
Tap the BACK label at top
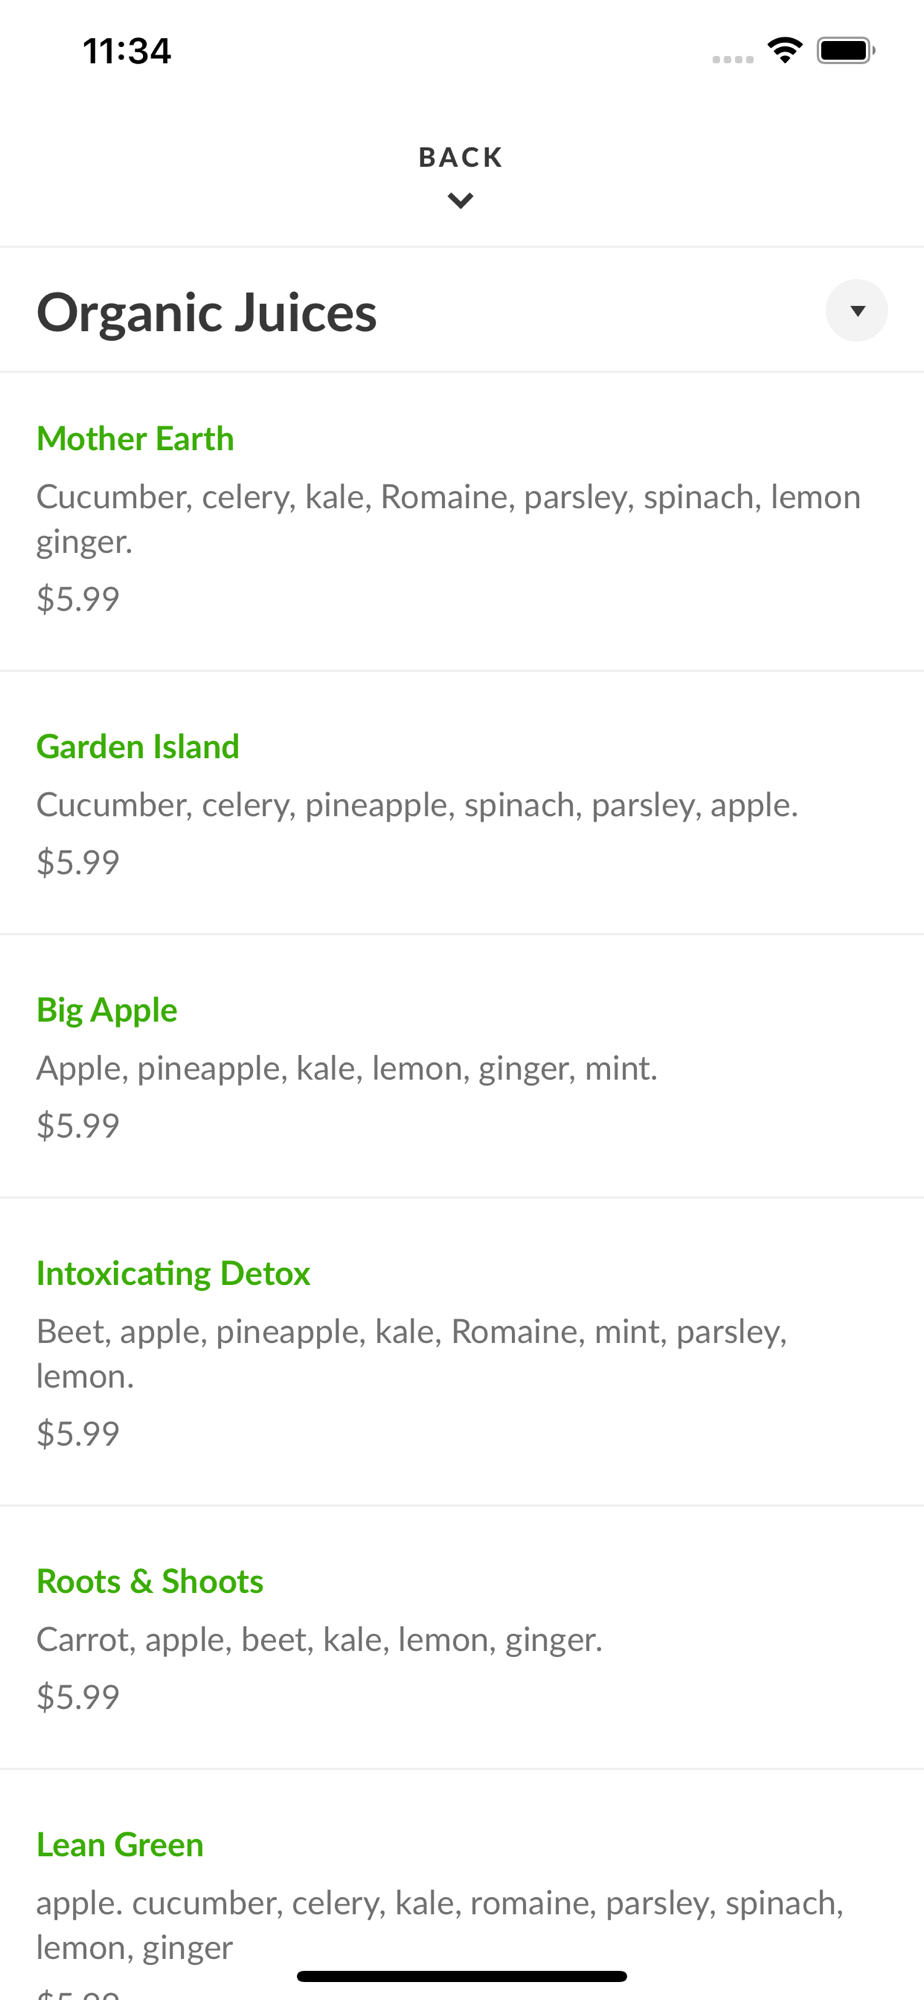[x=461, y=157]
